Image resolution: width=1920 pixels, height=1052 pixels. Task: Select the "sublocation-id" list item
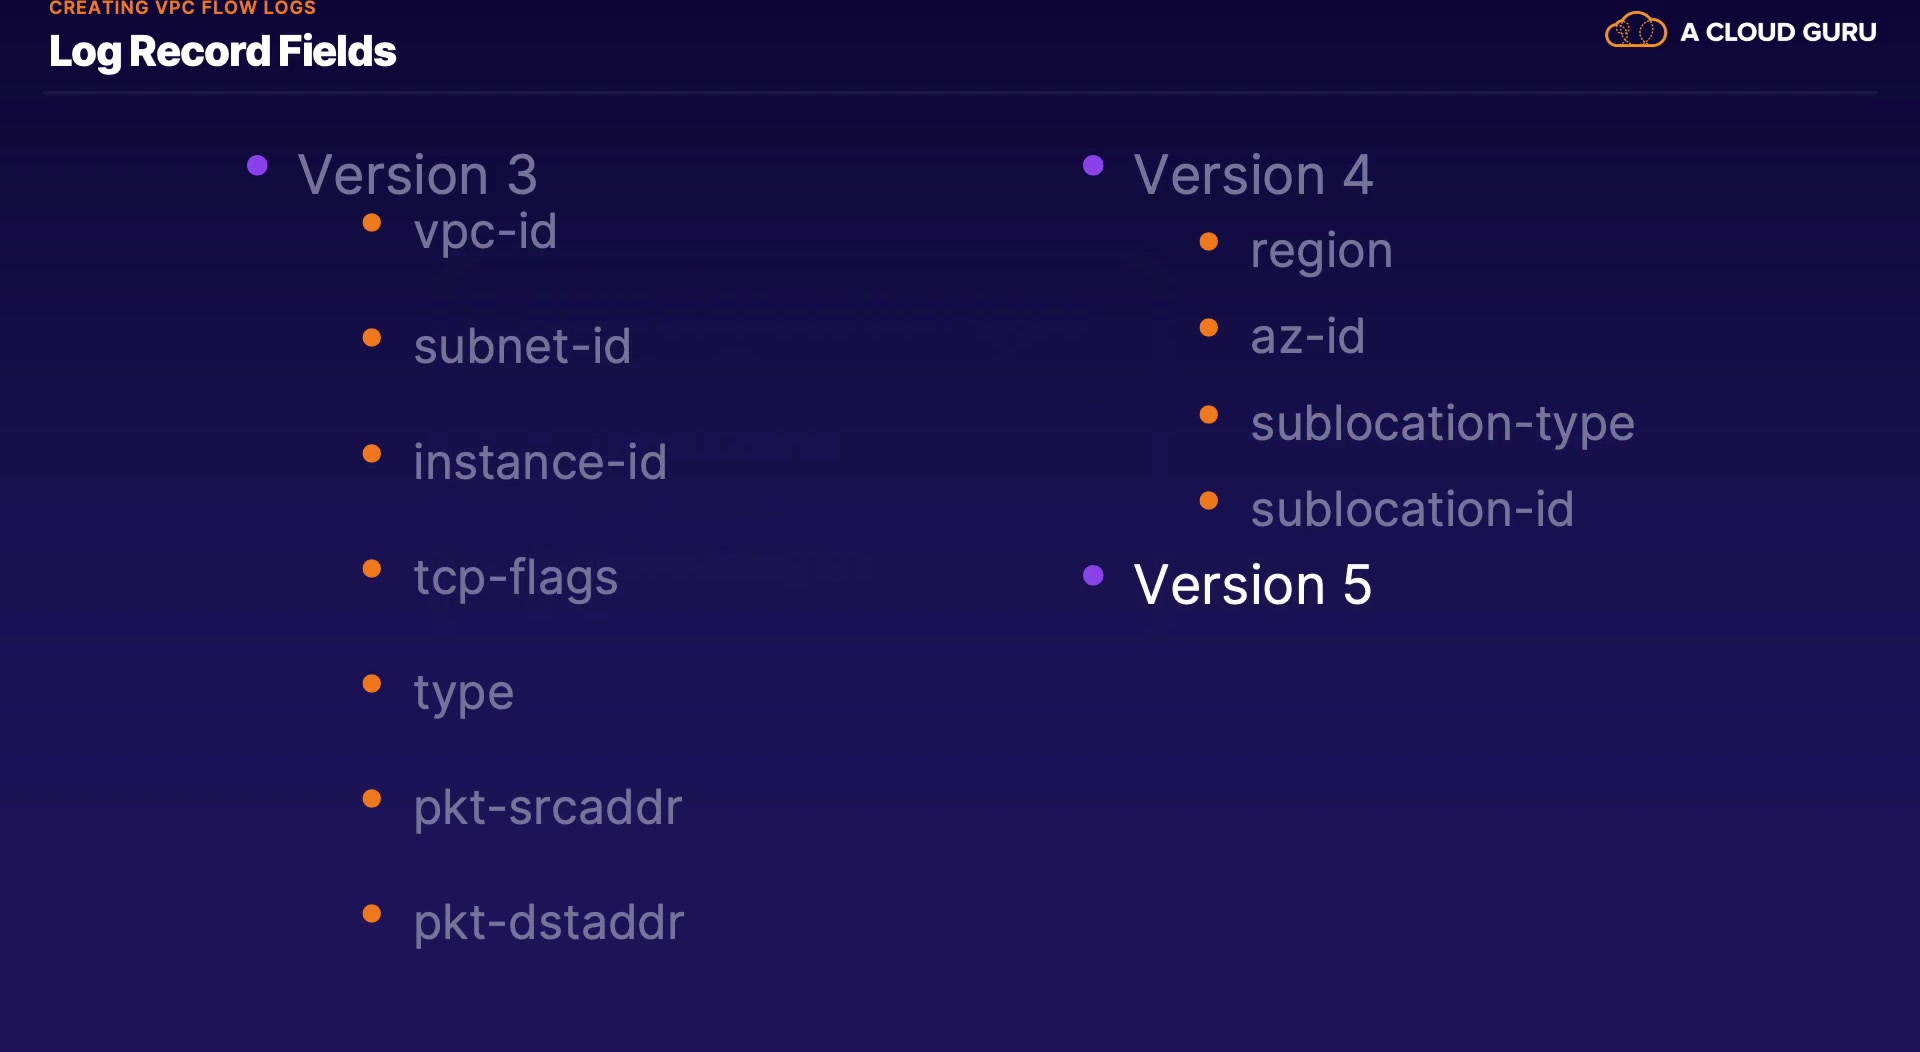pos(1412,510)
